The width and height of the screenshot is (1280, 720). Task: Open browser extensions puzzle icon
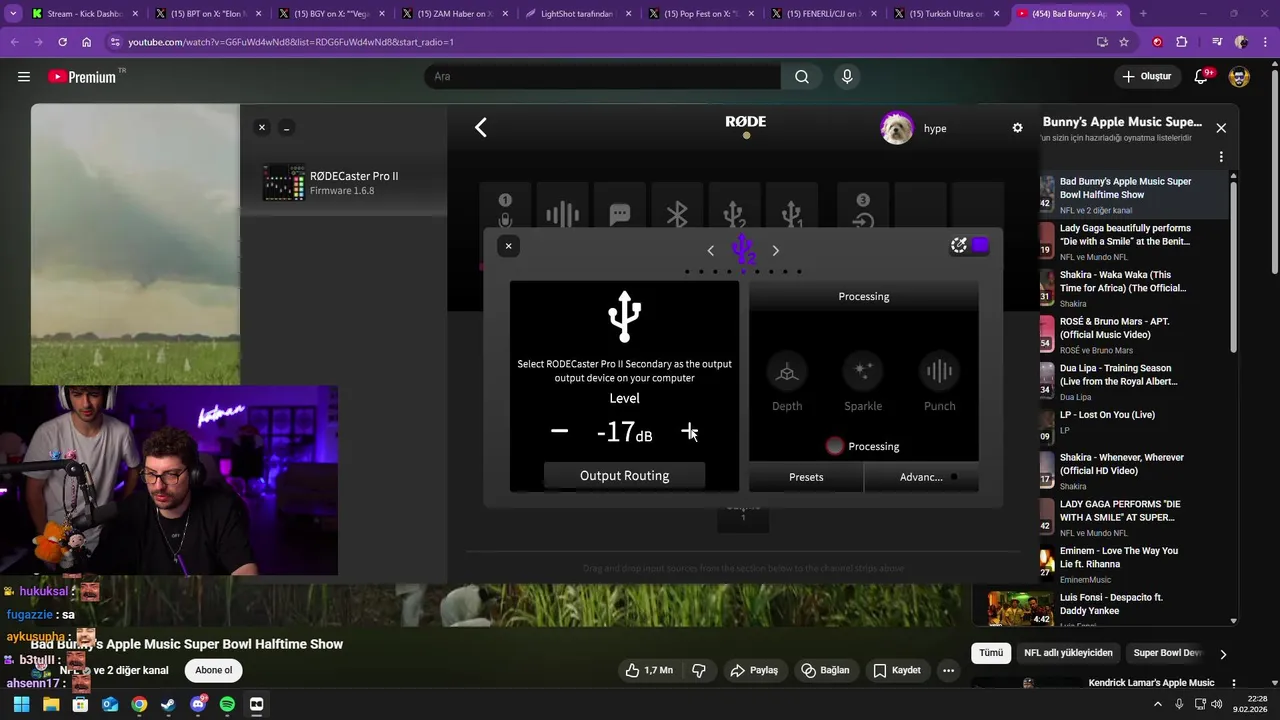coord(1182,42)
